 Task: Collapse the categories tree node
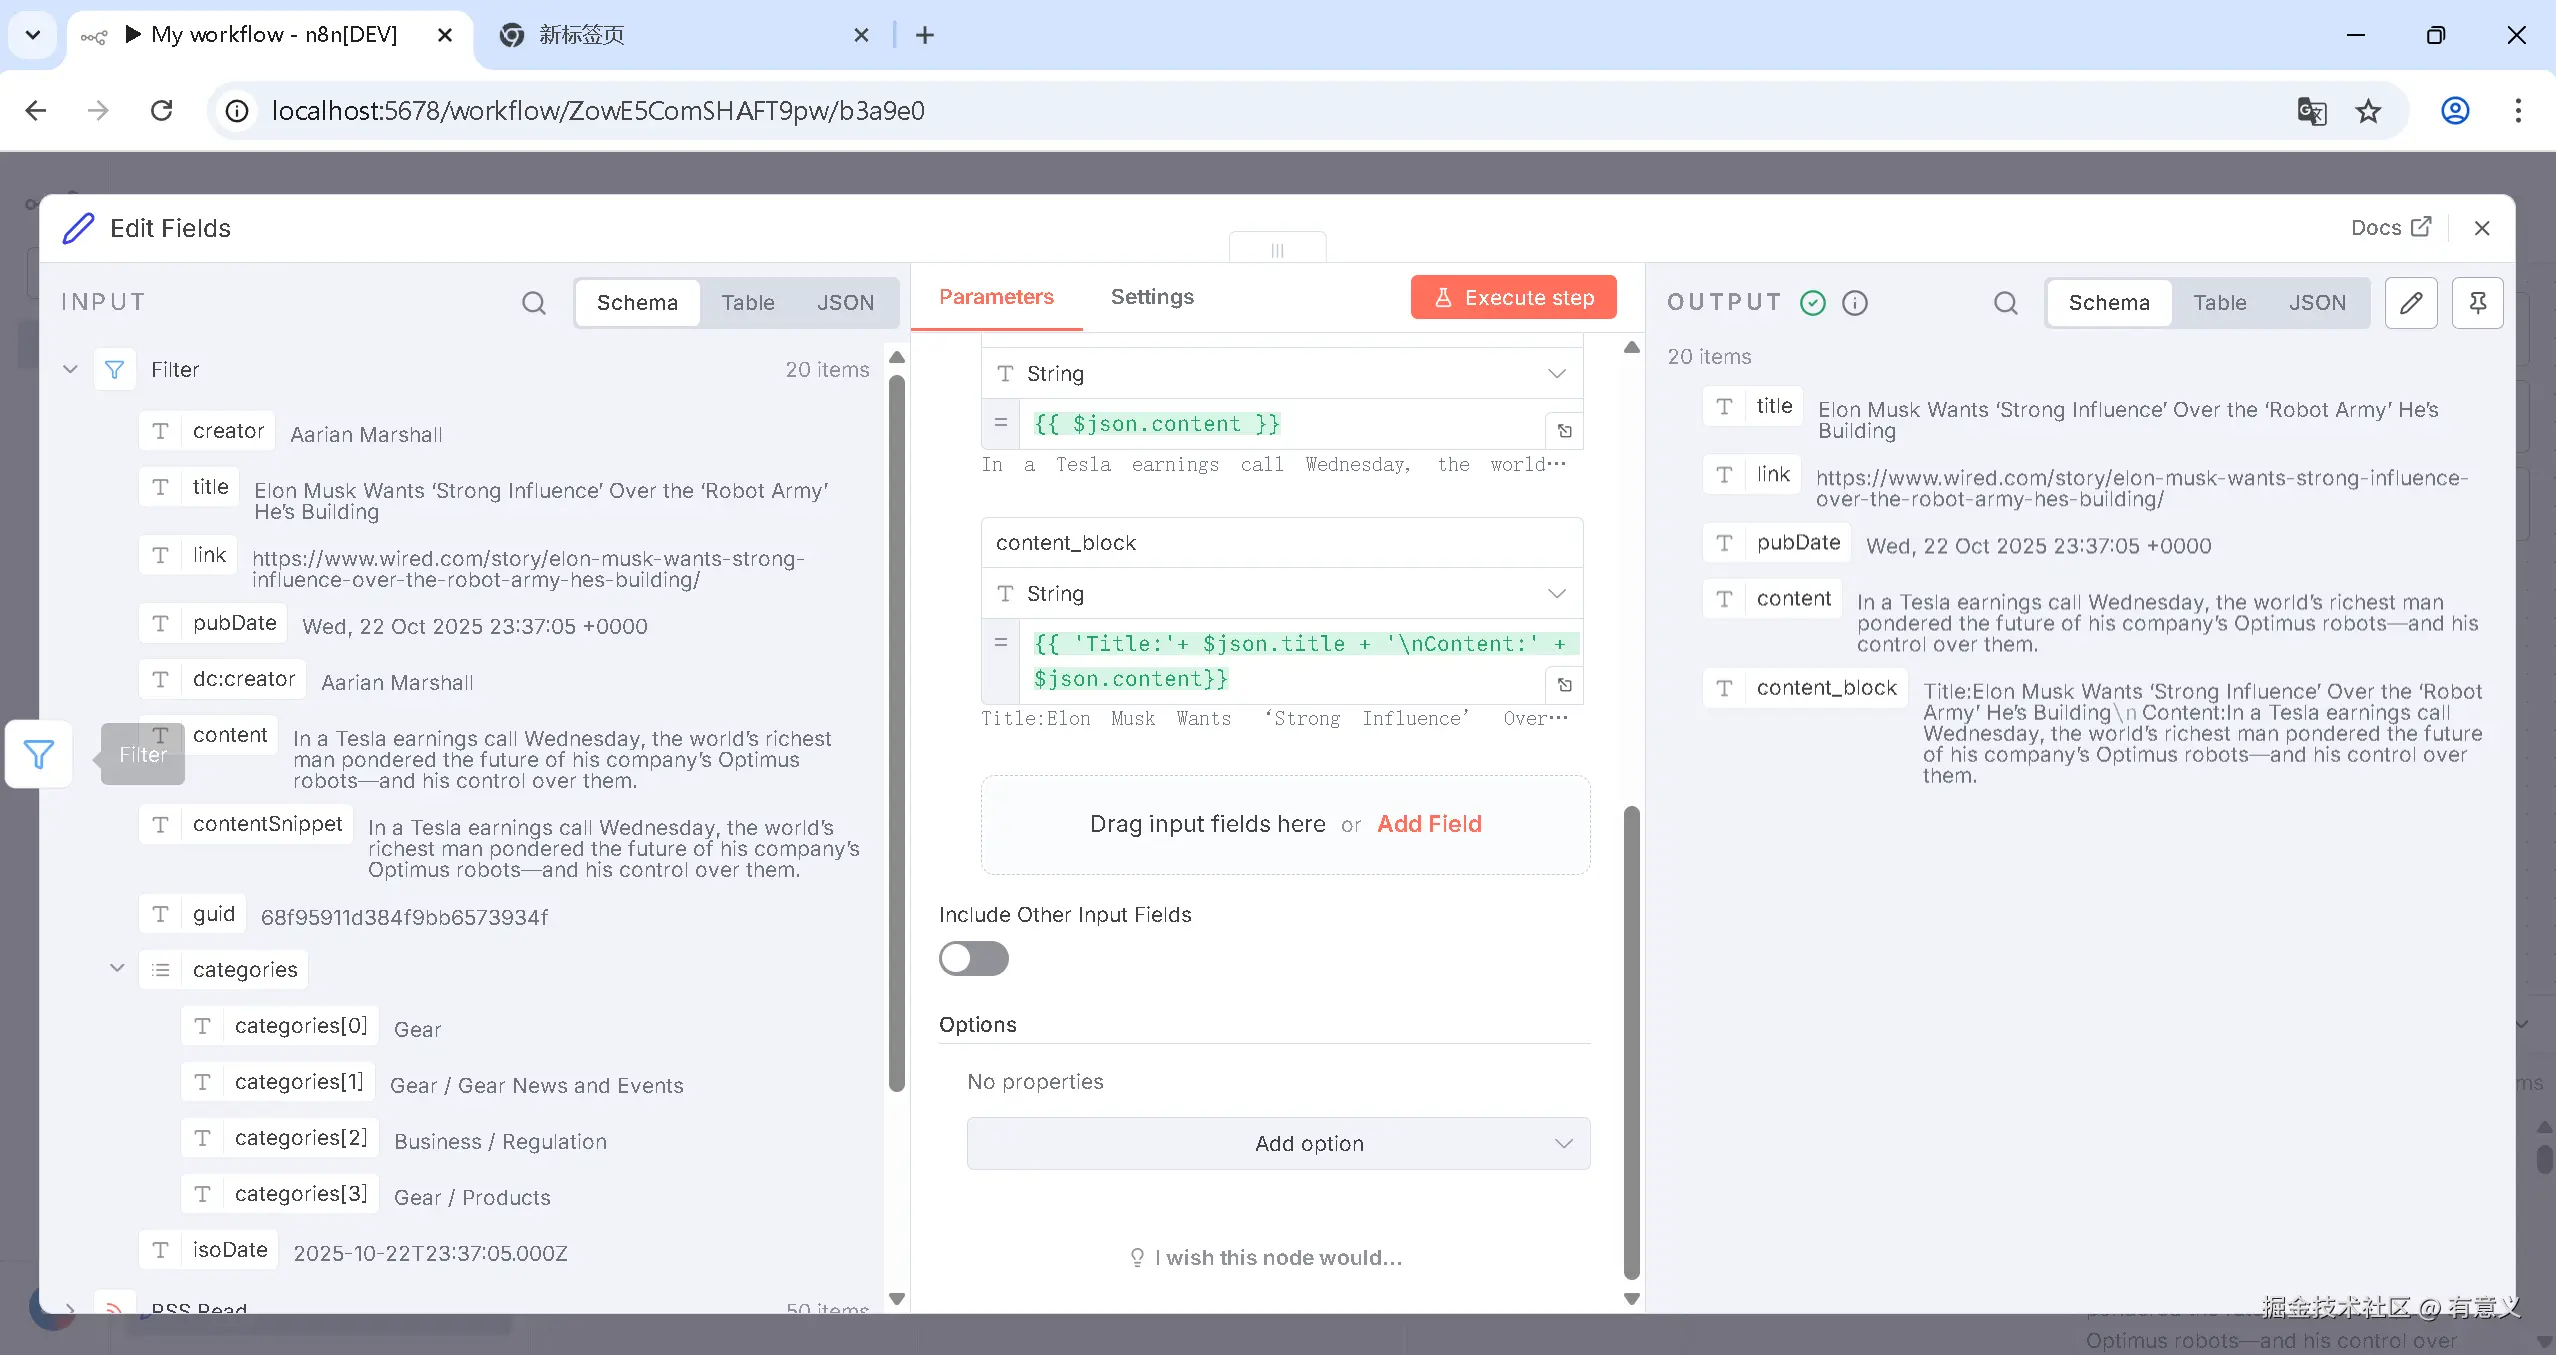pyautogui.click(x=117, y=968)
